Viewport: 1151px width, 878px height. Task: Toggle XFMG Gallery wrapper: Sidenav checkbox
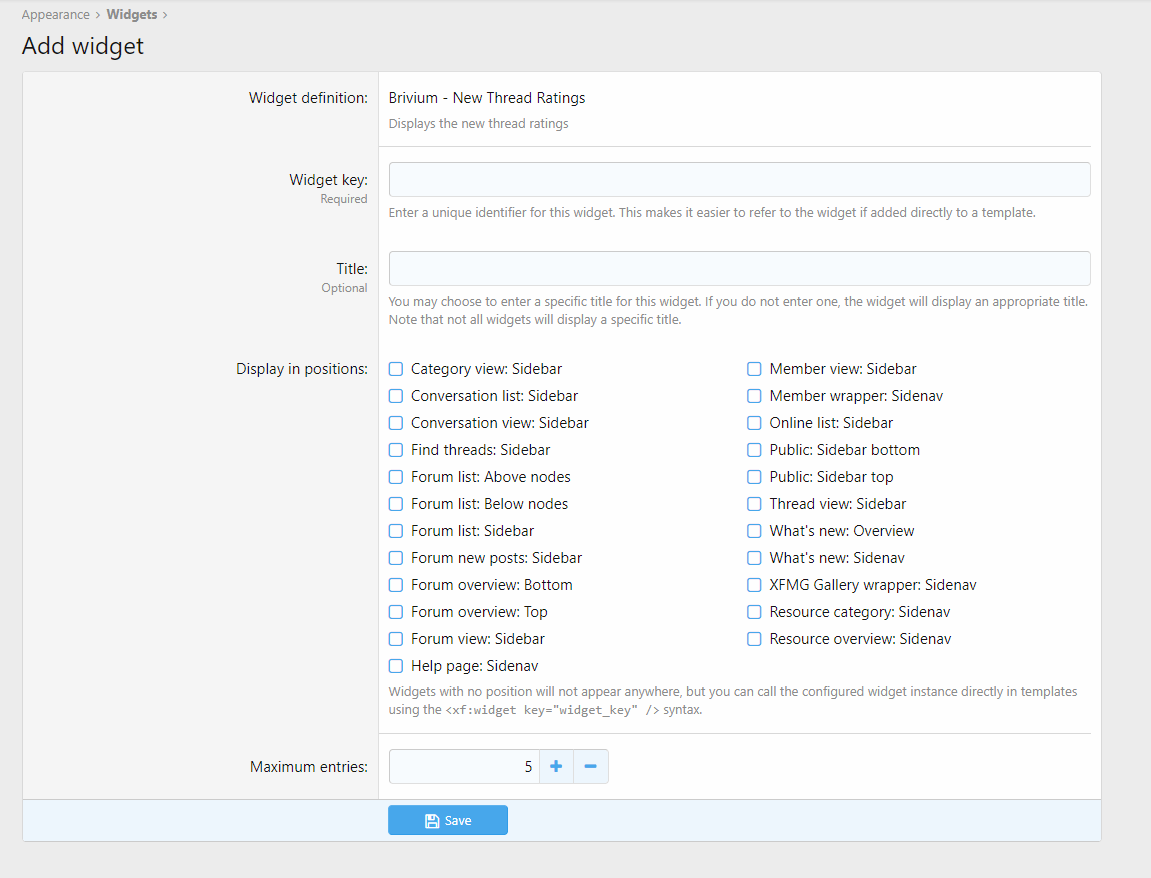(755, 585)
